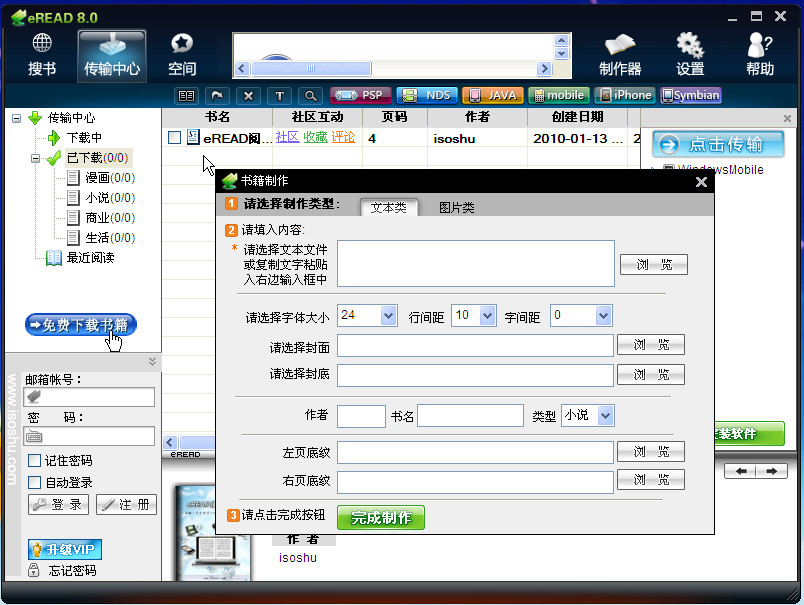Click the 登录 login button
Image resolution: width=804 pixels, height=605 pixels.
(58, 505)
